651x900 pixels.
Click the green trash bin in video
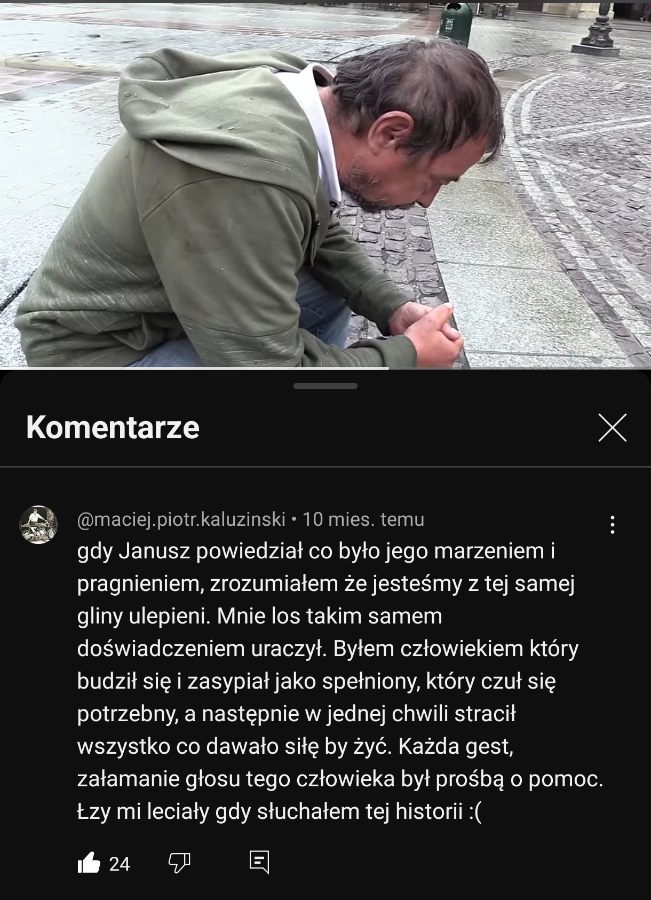coord(456,23)
